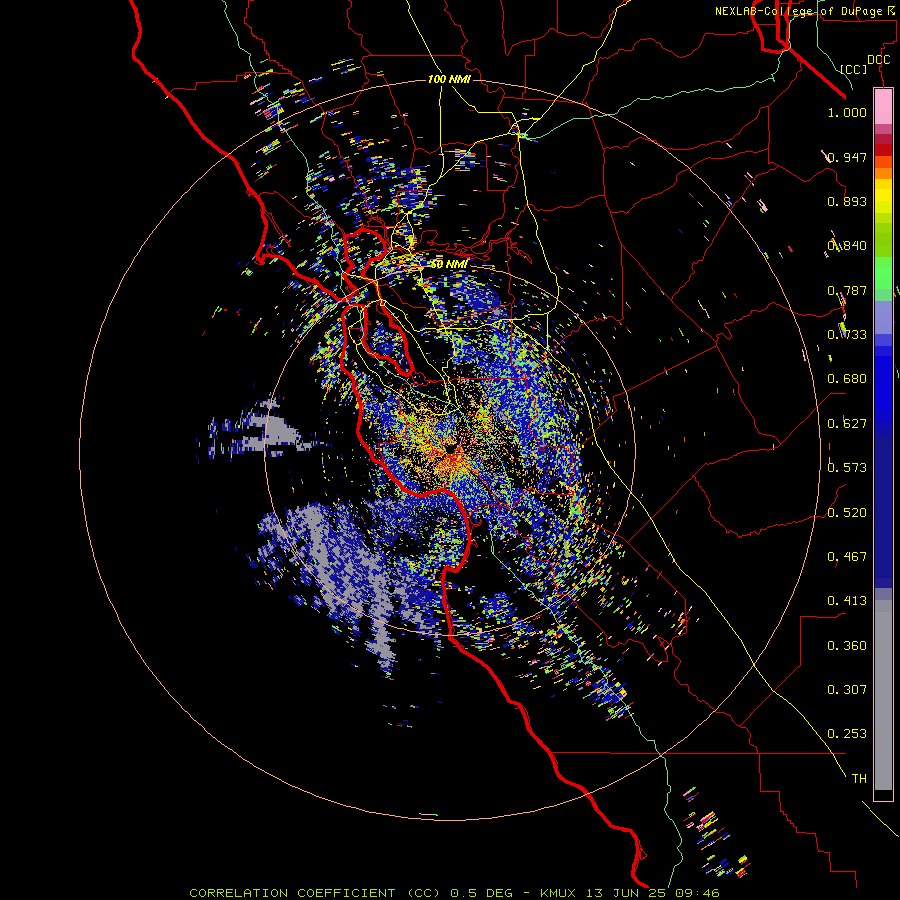Pick the pink segment at the color bar top

click(x=883, y=107)
